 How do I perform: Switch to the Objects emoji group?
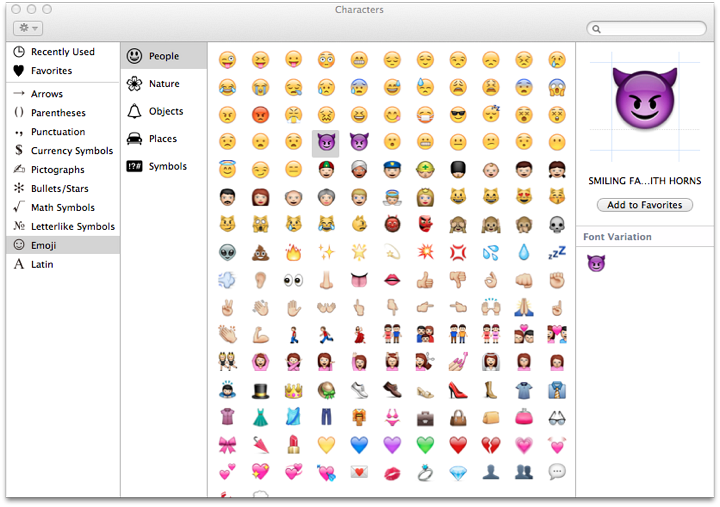click(164, 111)
